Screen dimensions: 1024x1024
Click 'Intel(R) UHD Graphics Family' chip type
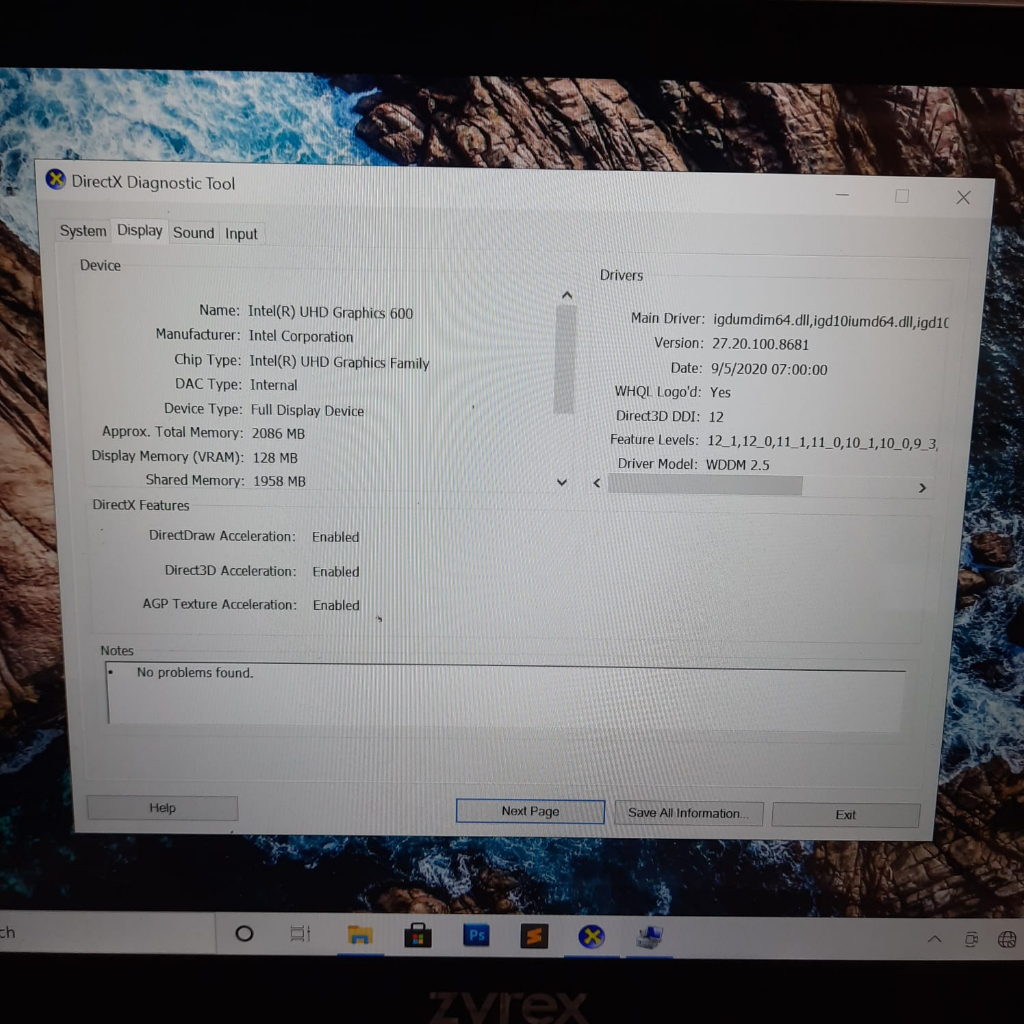pyautogui.click(x=340, y=362)
